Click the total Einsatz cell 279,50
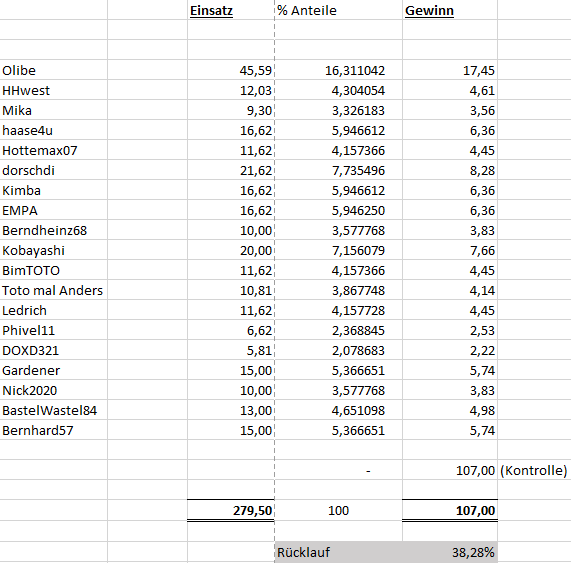This screenshot has width=571, height=563. pyautogui.click(x=231, y=510)
